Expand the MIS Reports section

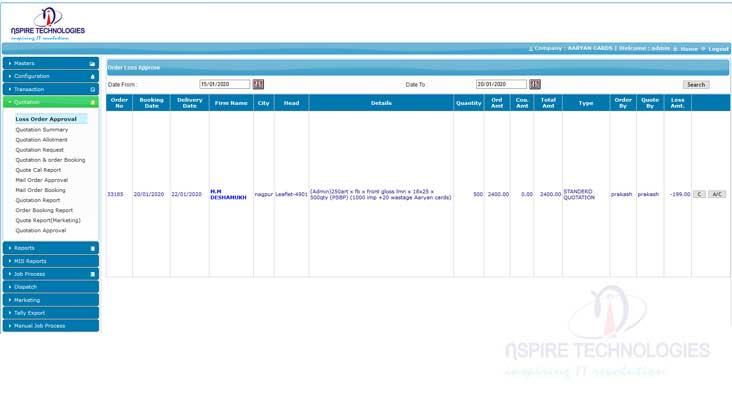pos(51,261)
